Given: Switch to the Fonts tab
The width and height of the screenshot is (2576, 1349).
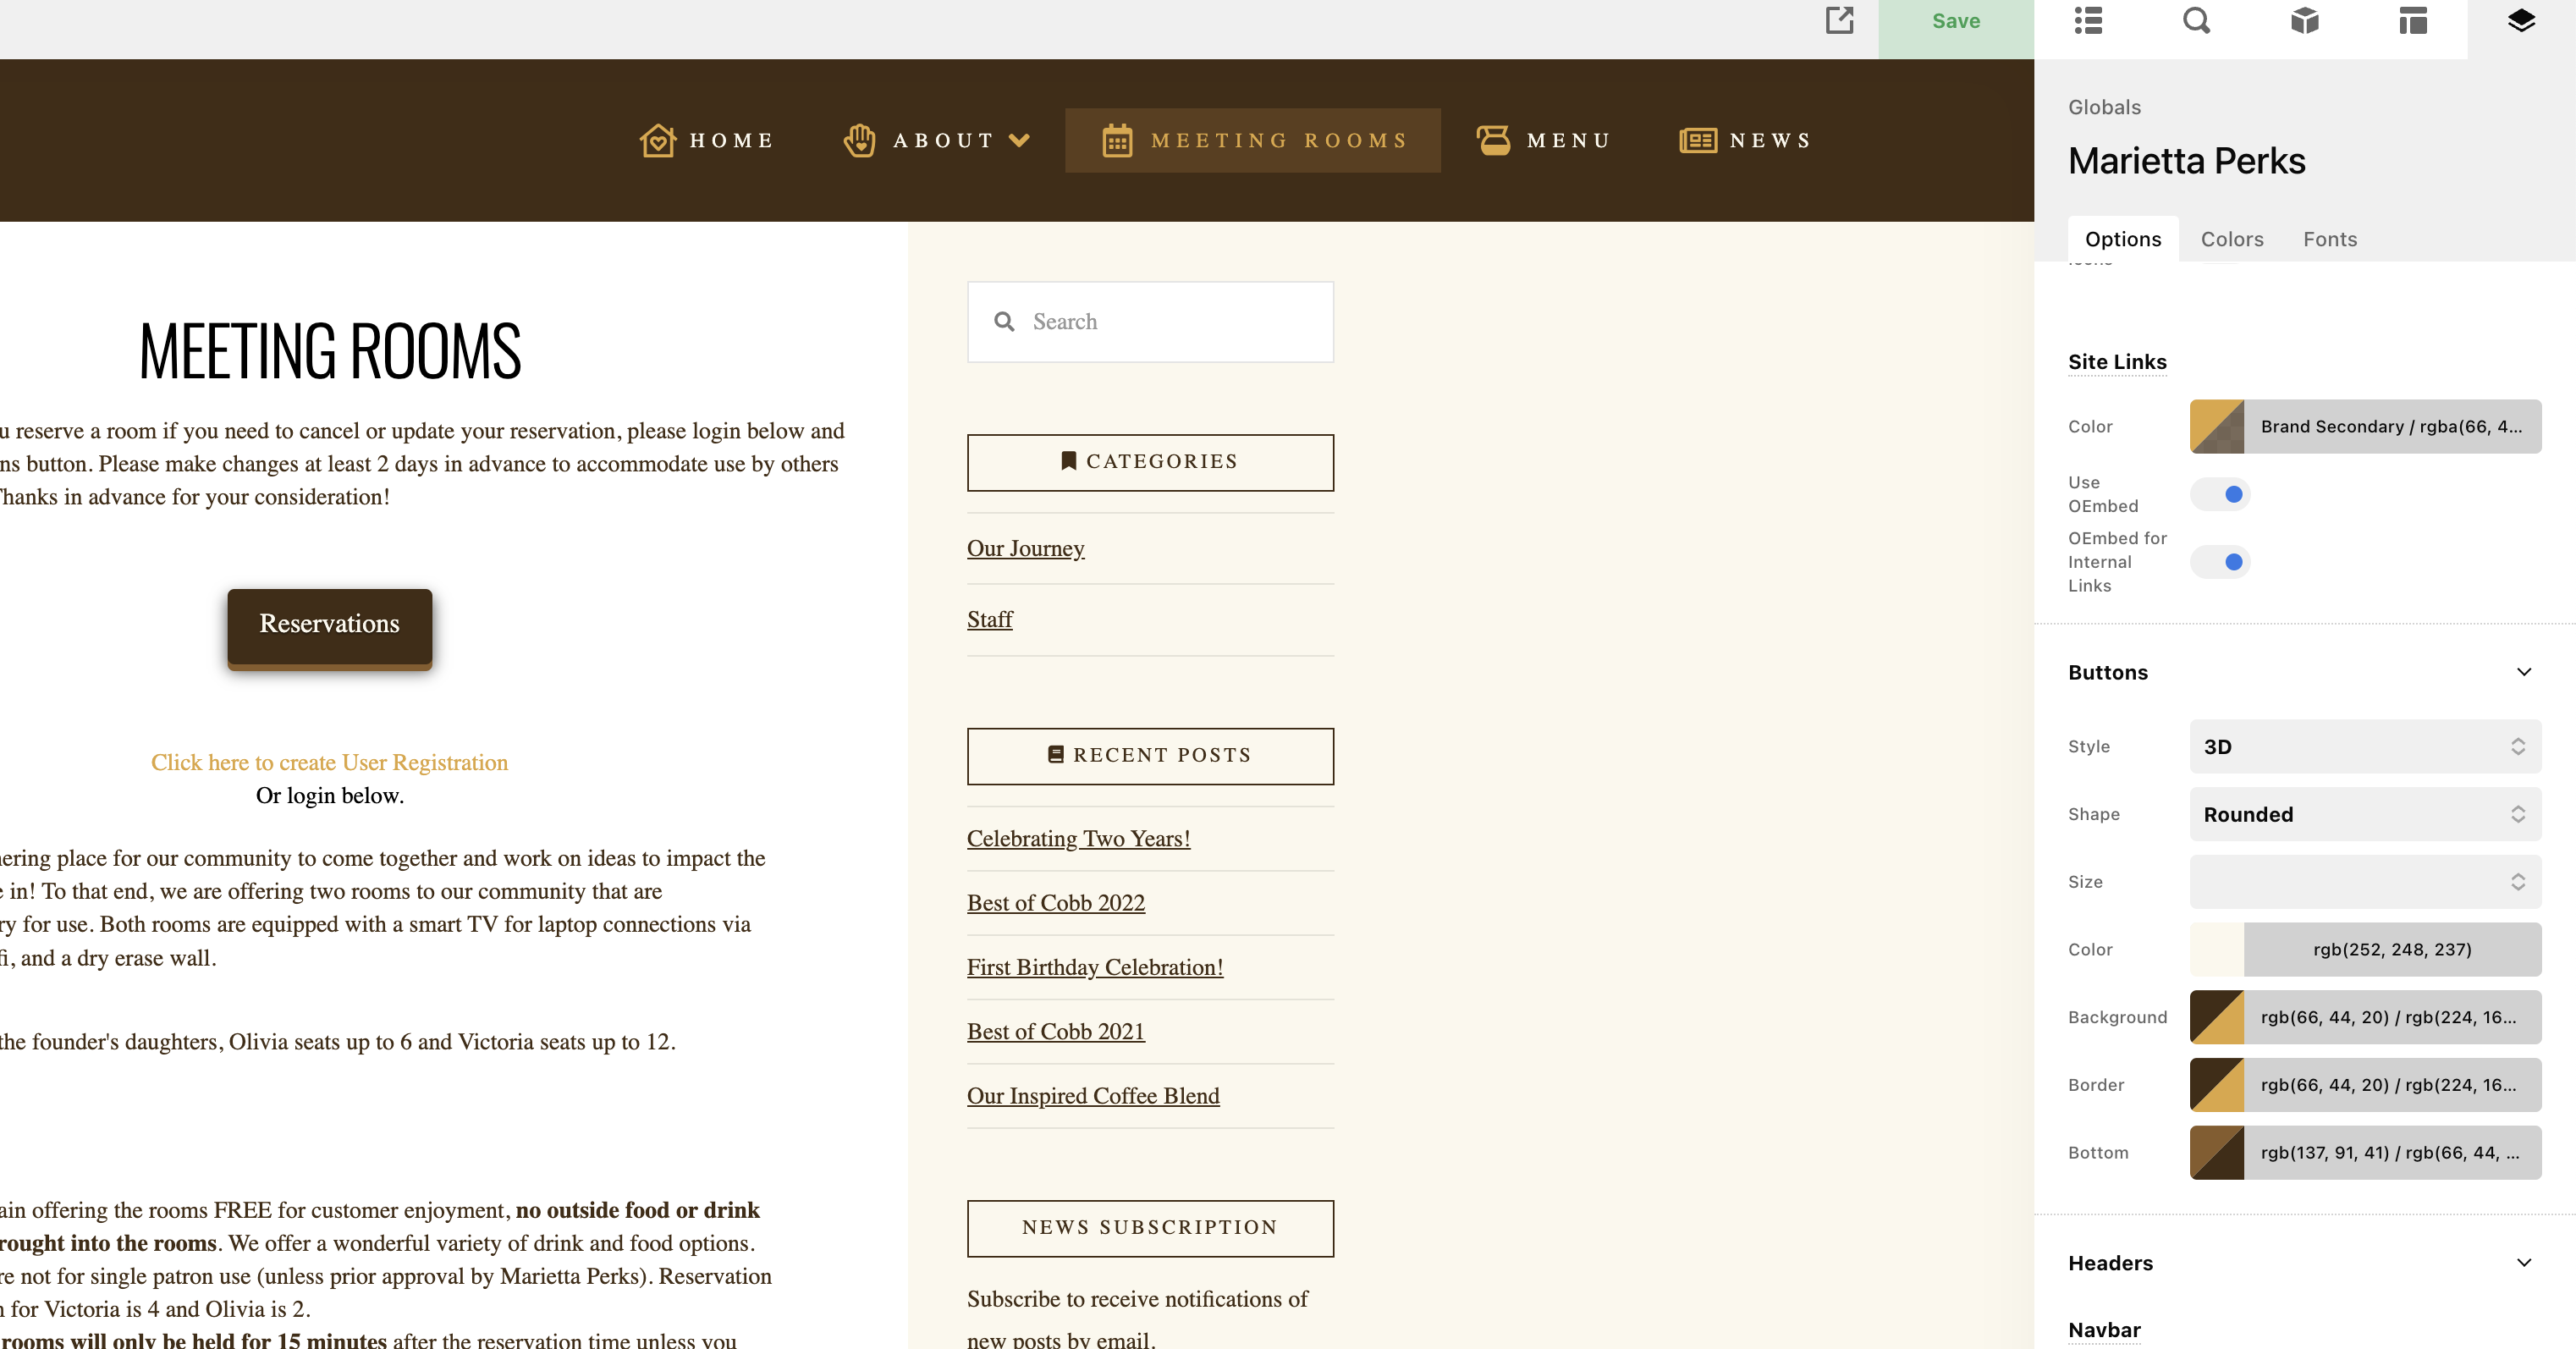Looking at the screenshot, I should click(x=2329, y=239).
